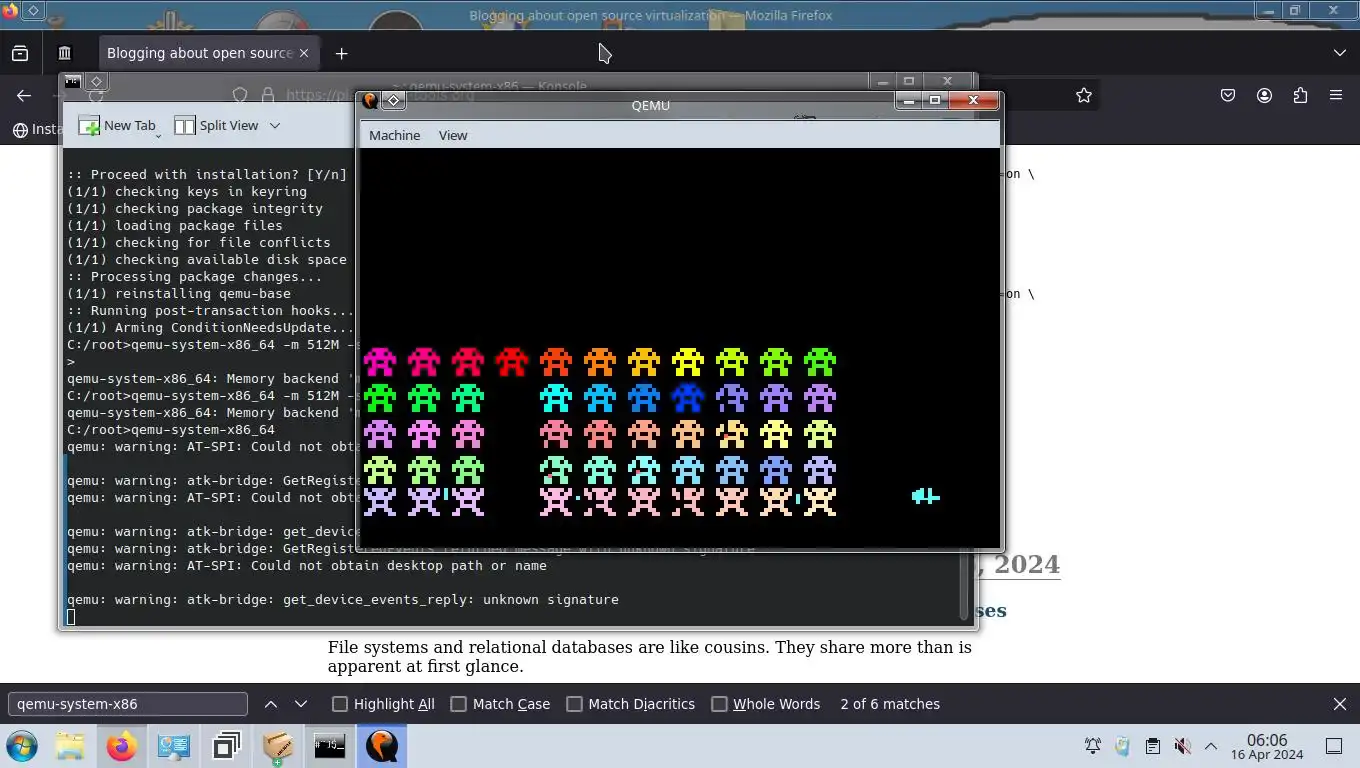Open the notifications bell in the tray
1360x768 pixels.
click(x=1093, y=746)
